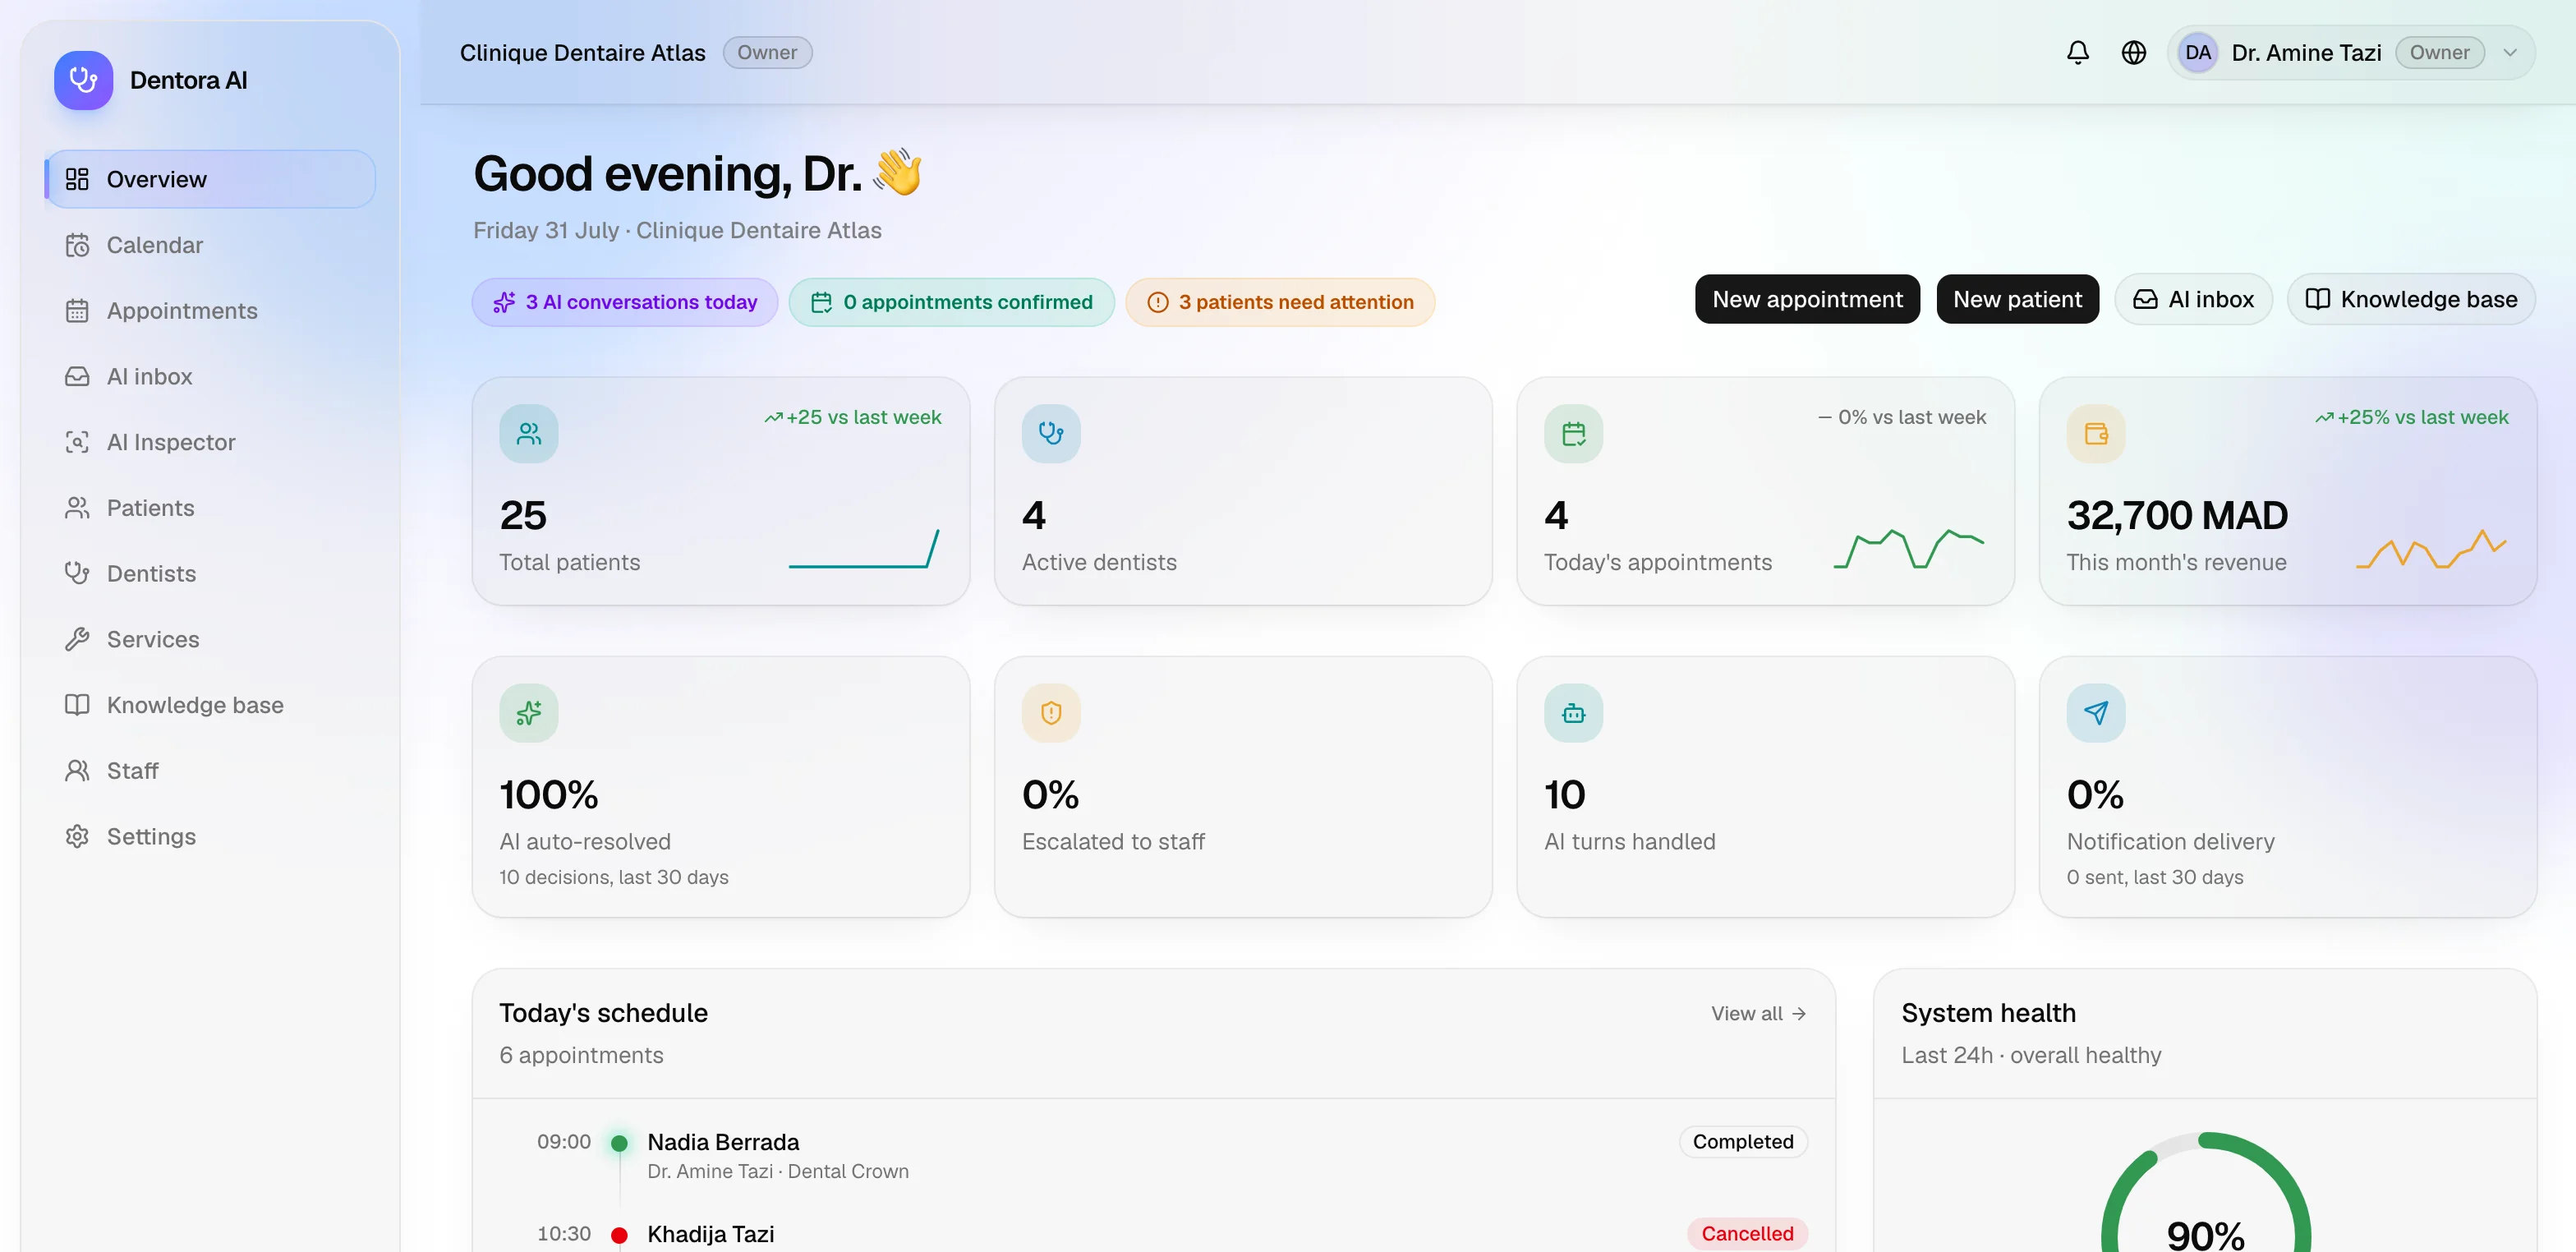
Task: Click the AI auto-resolved sparkle icon
Action: click(529, 713)
